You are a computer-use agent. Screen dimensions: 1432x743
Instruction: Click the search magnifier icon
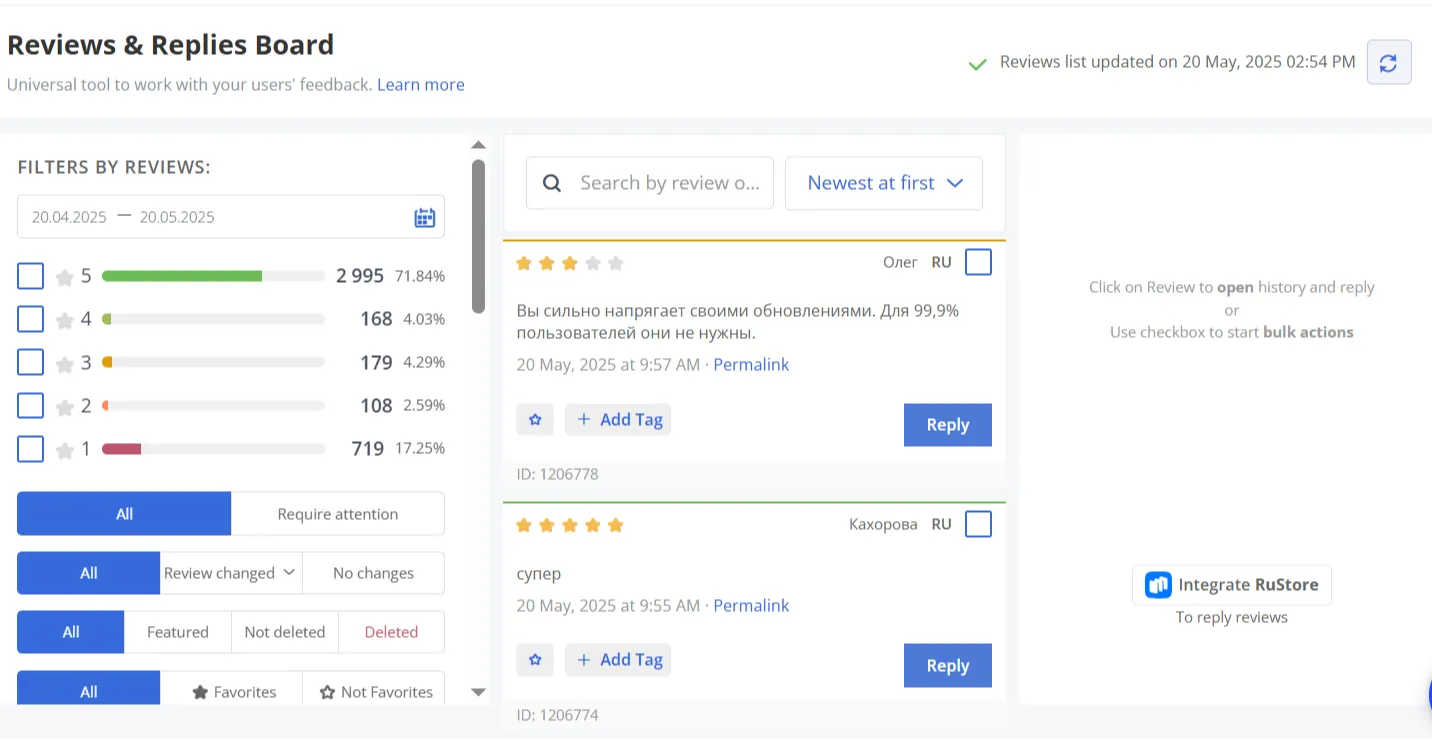tap(551, 183)
